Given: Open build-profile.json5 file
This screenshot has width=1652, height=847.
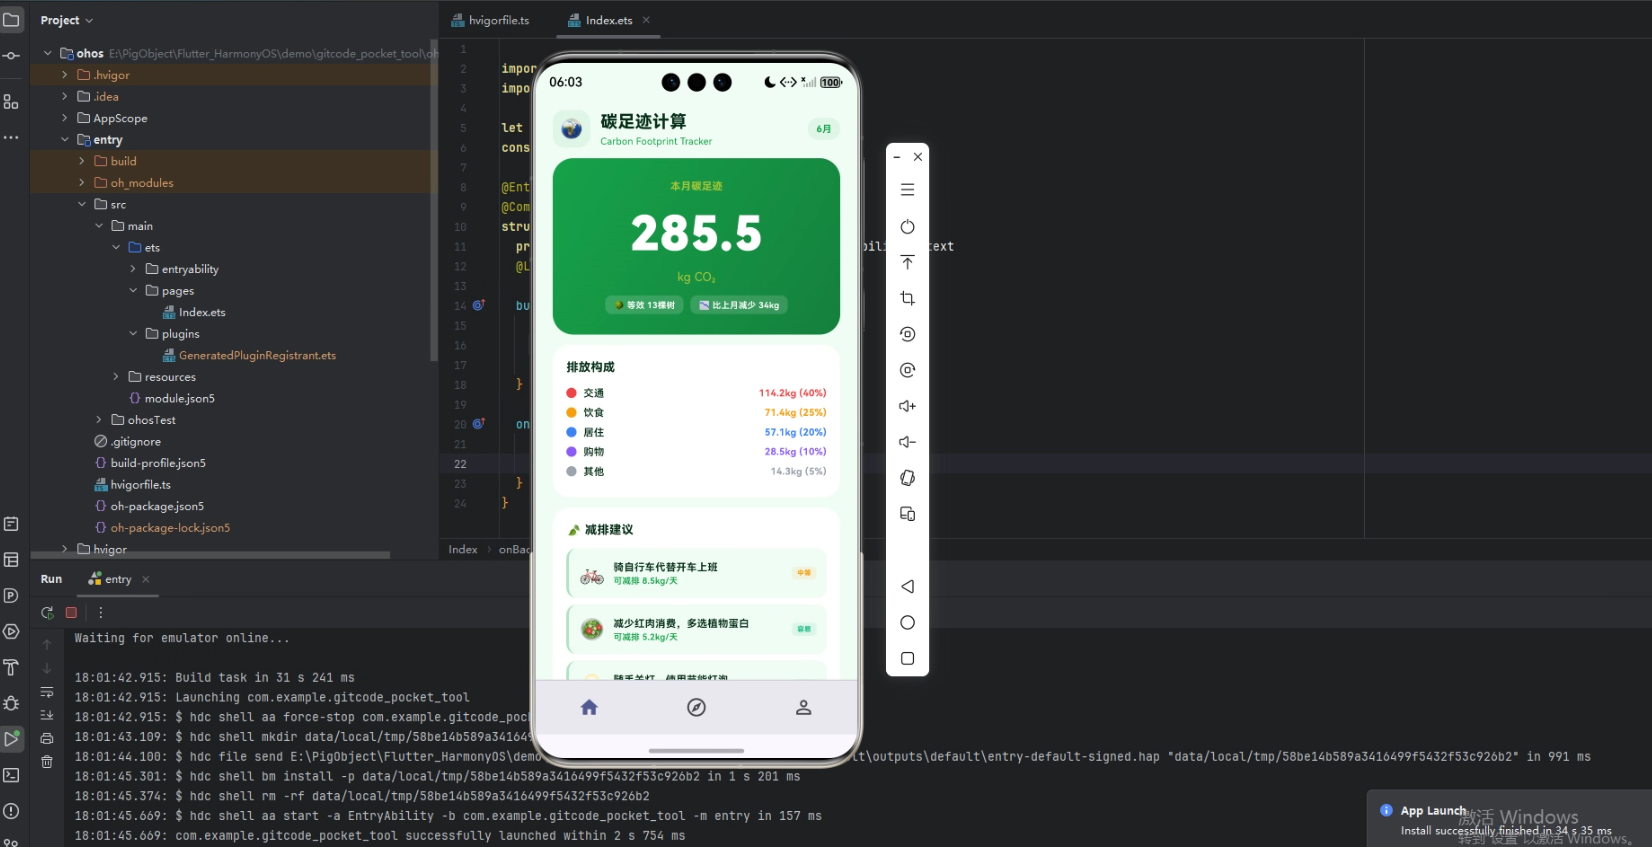Looking at the screenshot, I should click(150, 463).
